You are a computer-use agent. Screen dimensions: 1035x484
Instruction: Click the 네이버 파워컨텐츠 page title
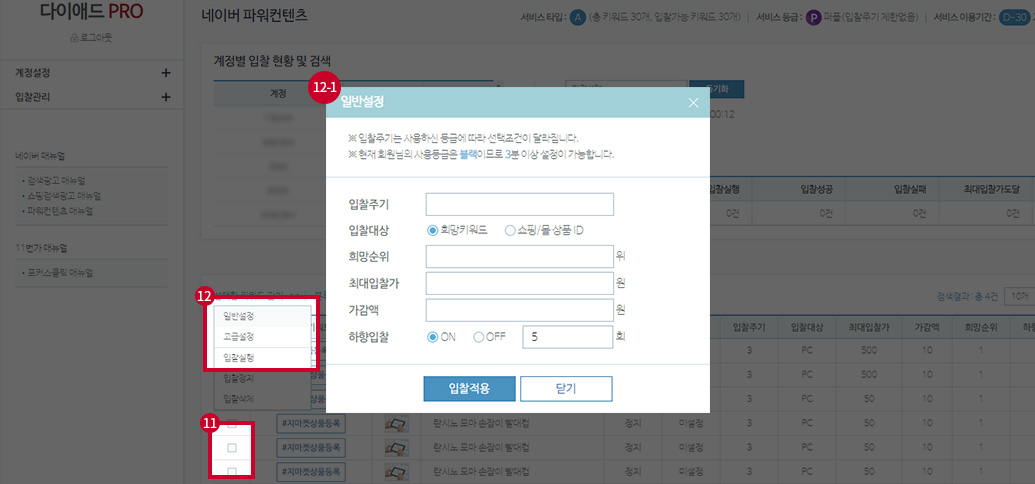pos(254,14)
